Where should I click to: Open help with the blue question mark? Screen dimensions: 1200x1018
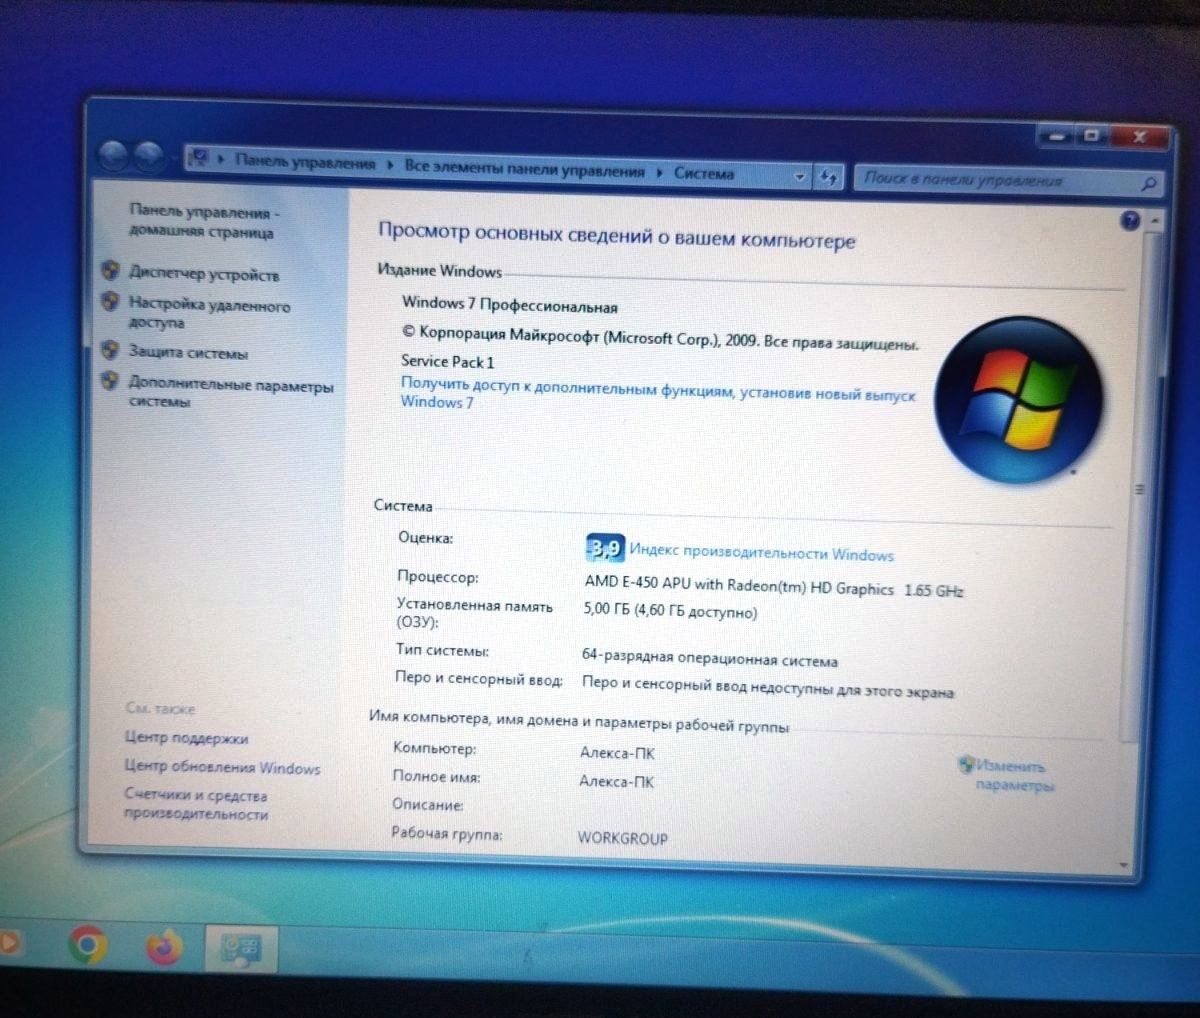(1130, 221)
